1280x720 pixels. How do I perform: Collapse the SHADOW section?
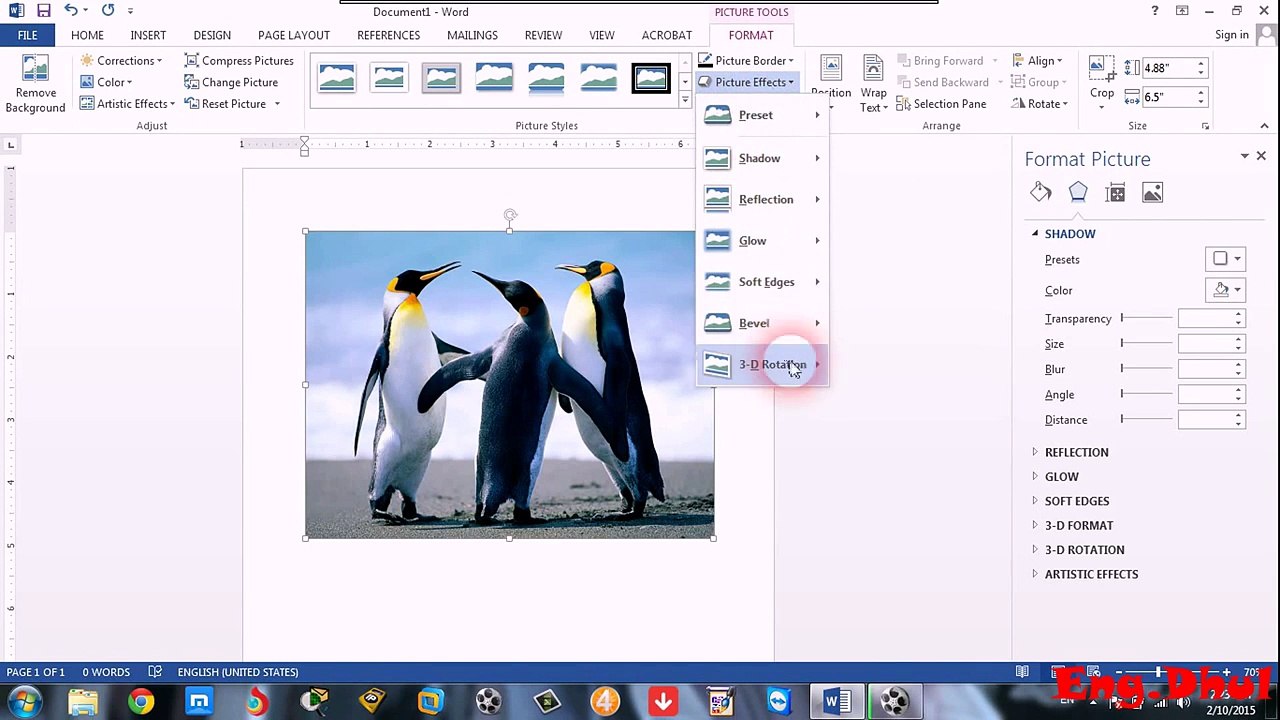tap(1035, 234)
